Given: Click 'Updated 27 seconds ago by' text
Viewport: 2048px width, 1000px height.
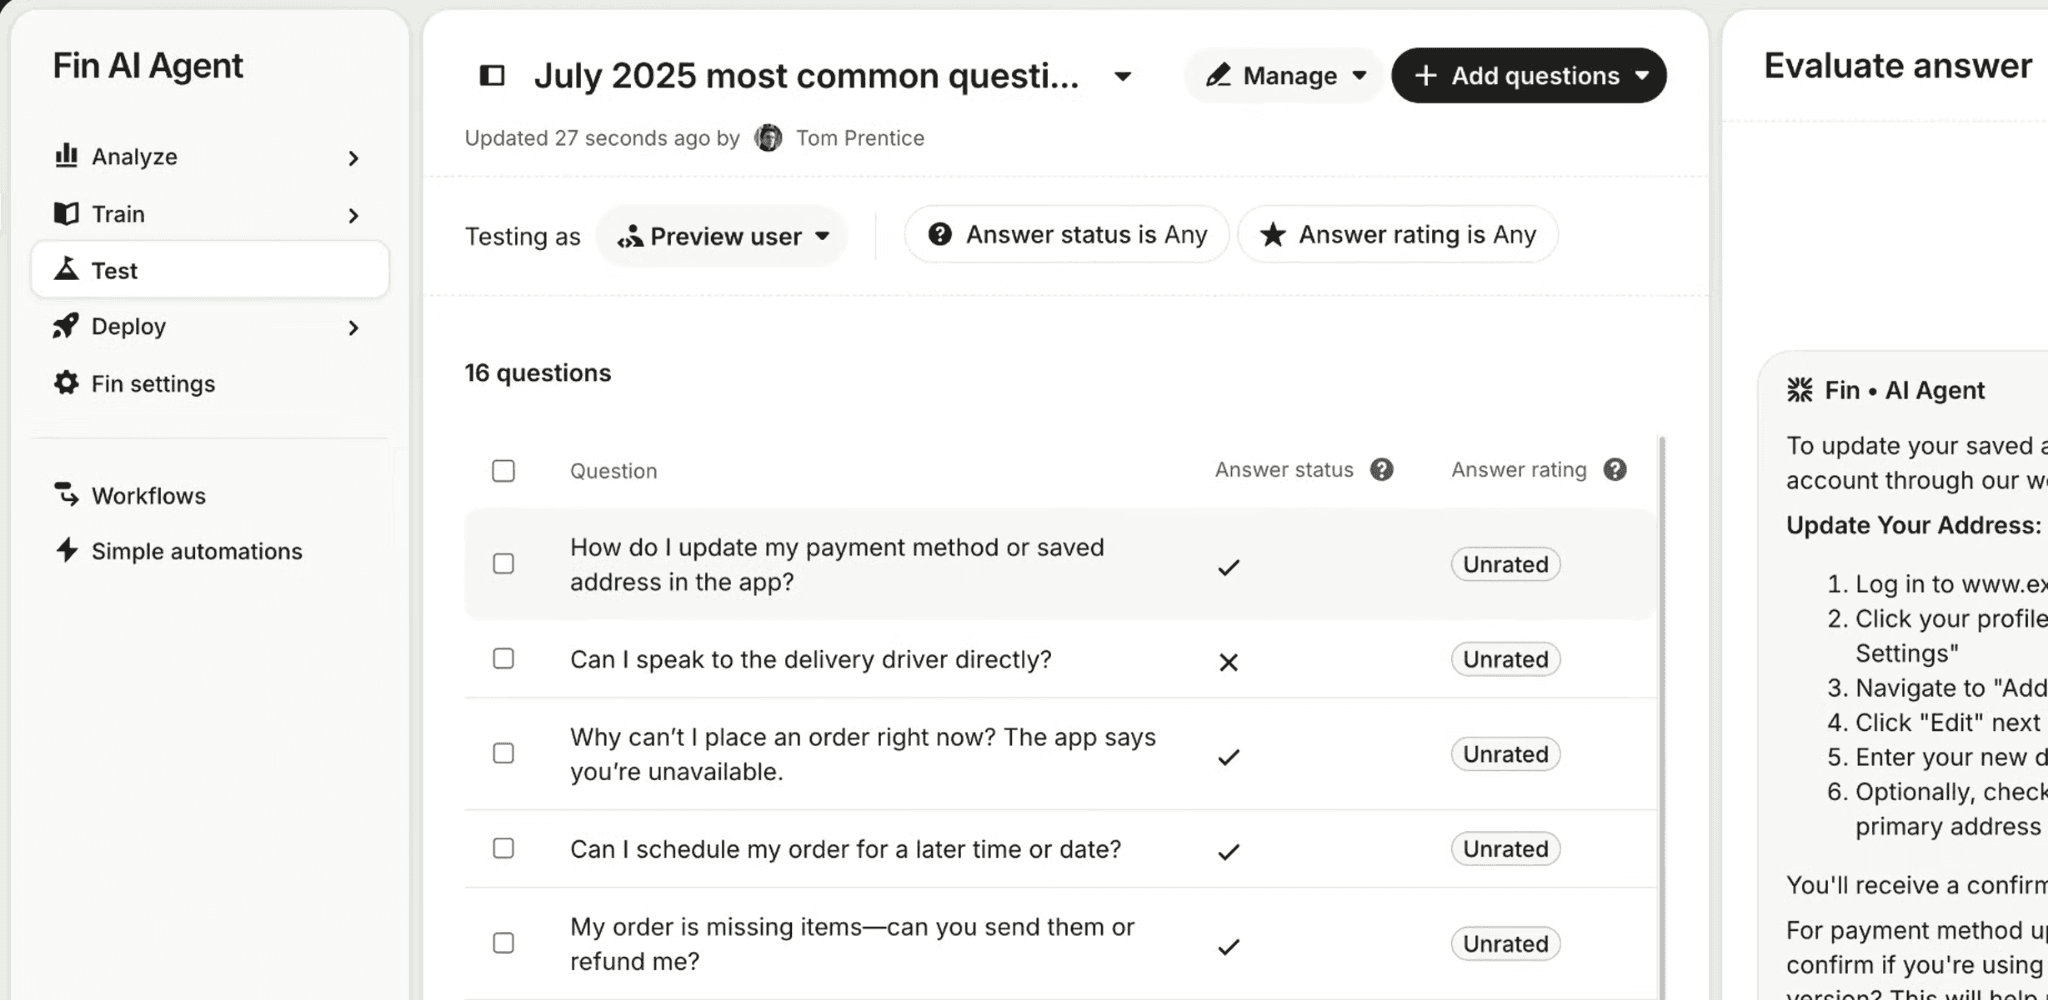Looking at the screenshot, I should point(602,138).
